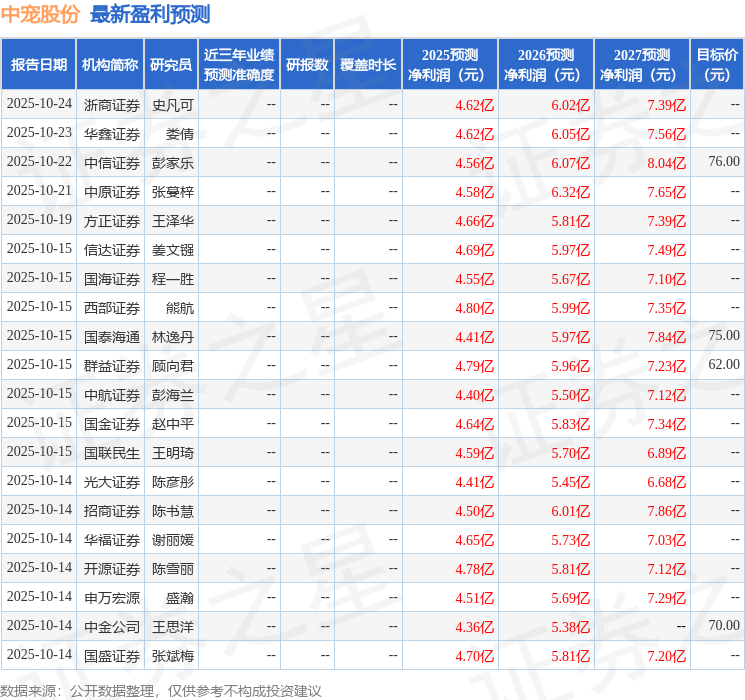
Task: Click the 2027预测净利润 header
Action: (642, 65)
